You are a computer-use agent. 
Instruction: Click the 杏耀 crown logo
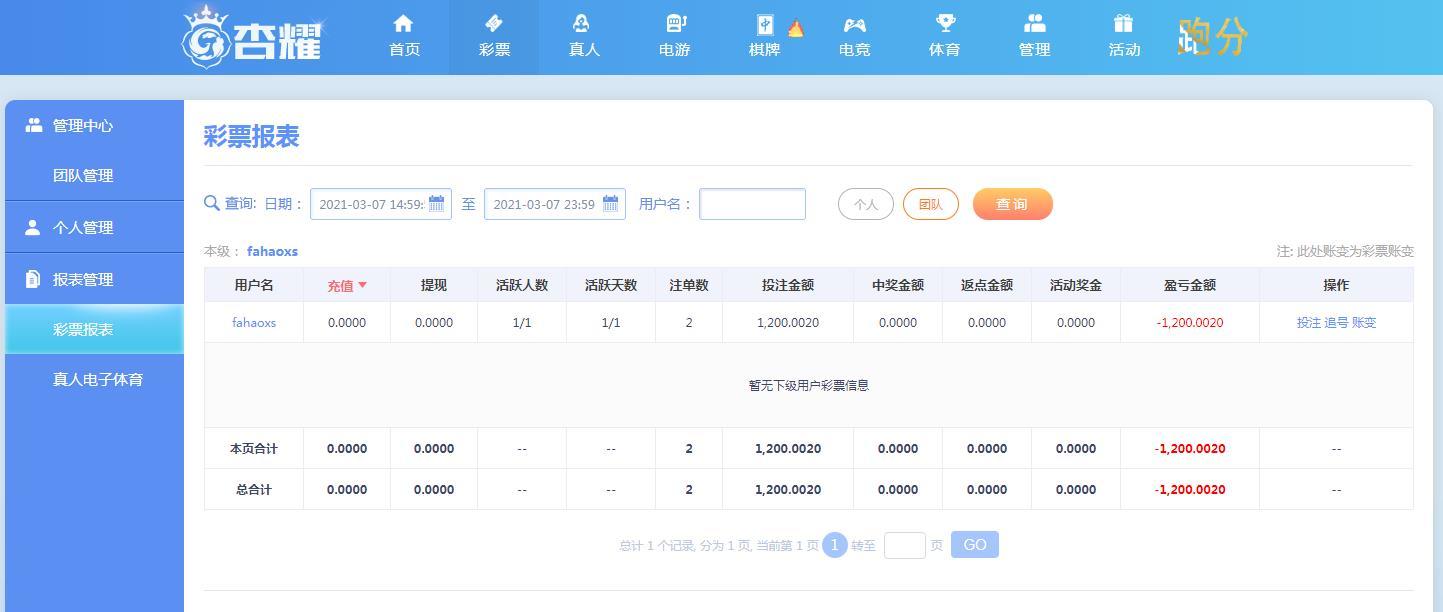[x=253, y=37]
